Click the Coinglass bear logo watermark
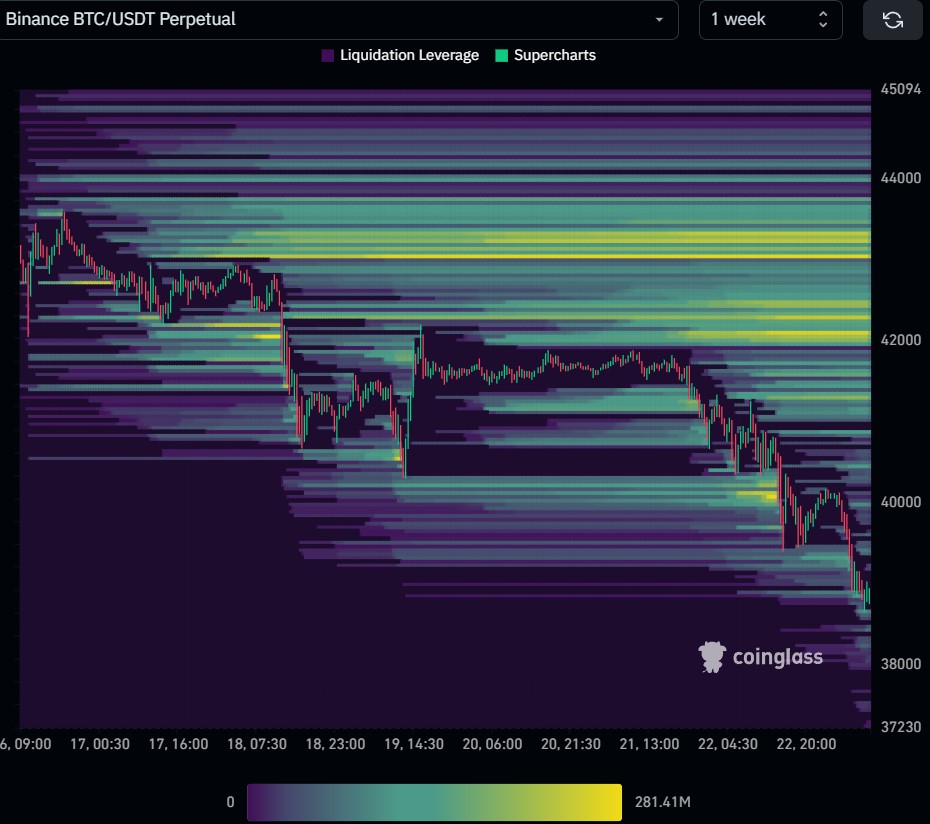The height and width of the screenshot is (824, 930). pyautogui.click(x=712, y=657)
